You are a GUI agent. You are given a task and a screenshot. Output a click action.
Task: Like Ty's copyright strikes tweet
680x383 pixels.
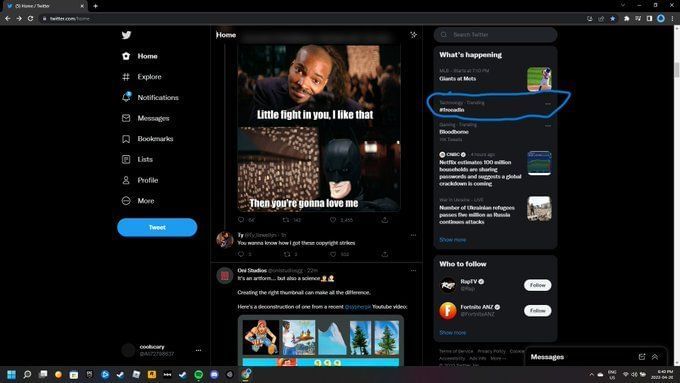[333, 254]
